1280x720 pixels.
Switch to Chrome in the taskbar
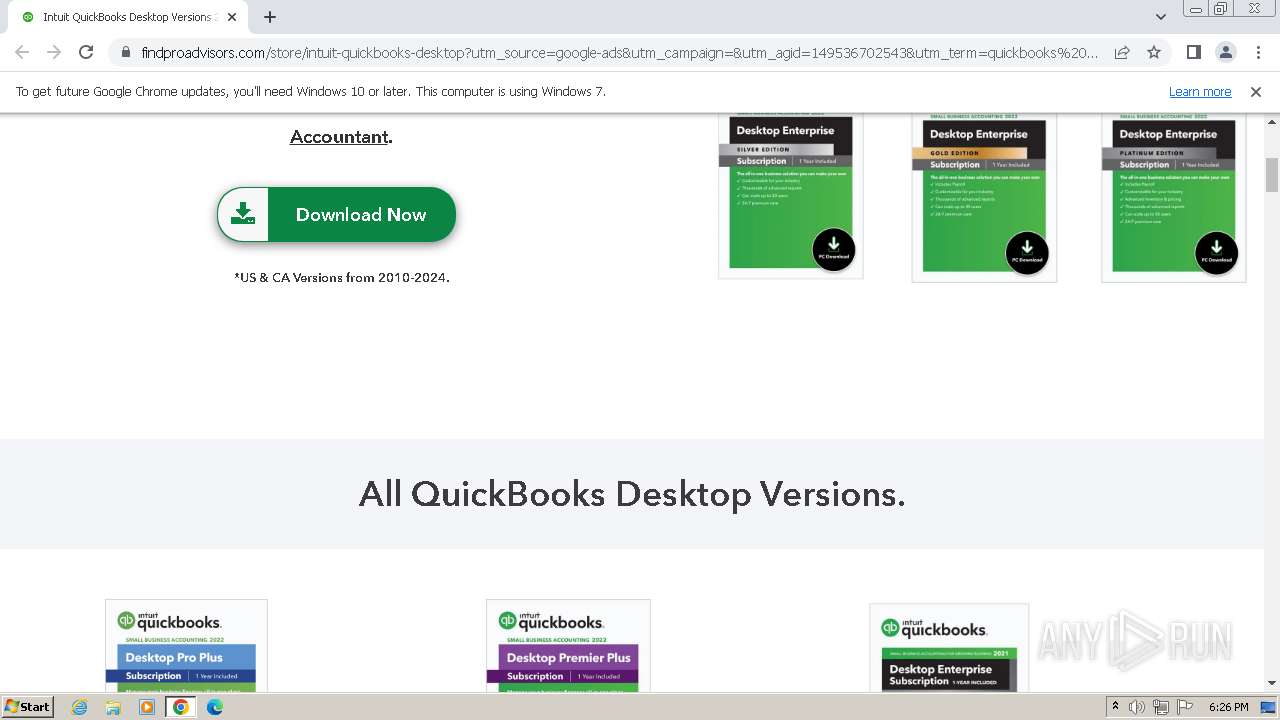click(x=181, y=707)
